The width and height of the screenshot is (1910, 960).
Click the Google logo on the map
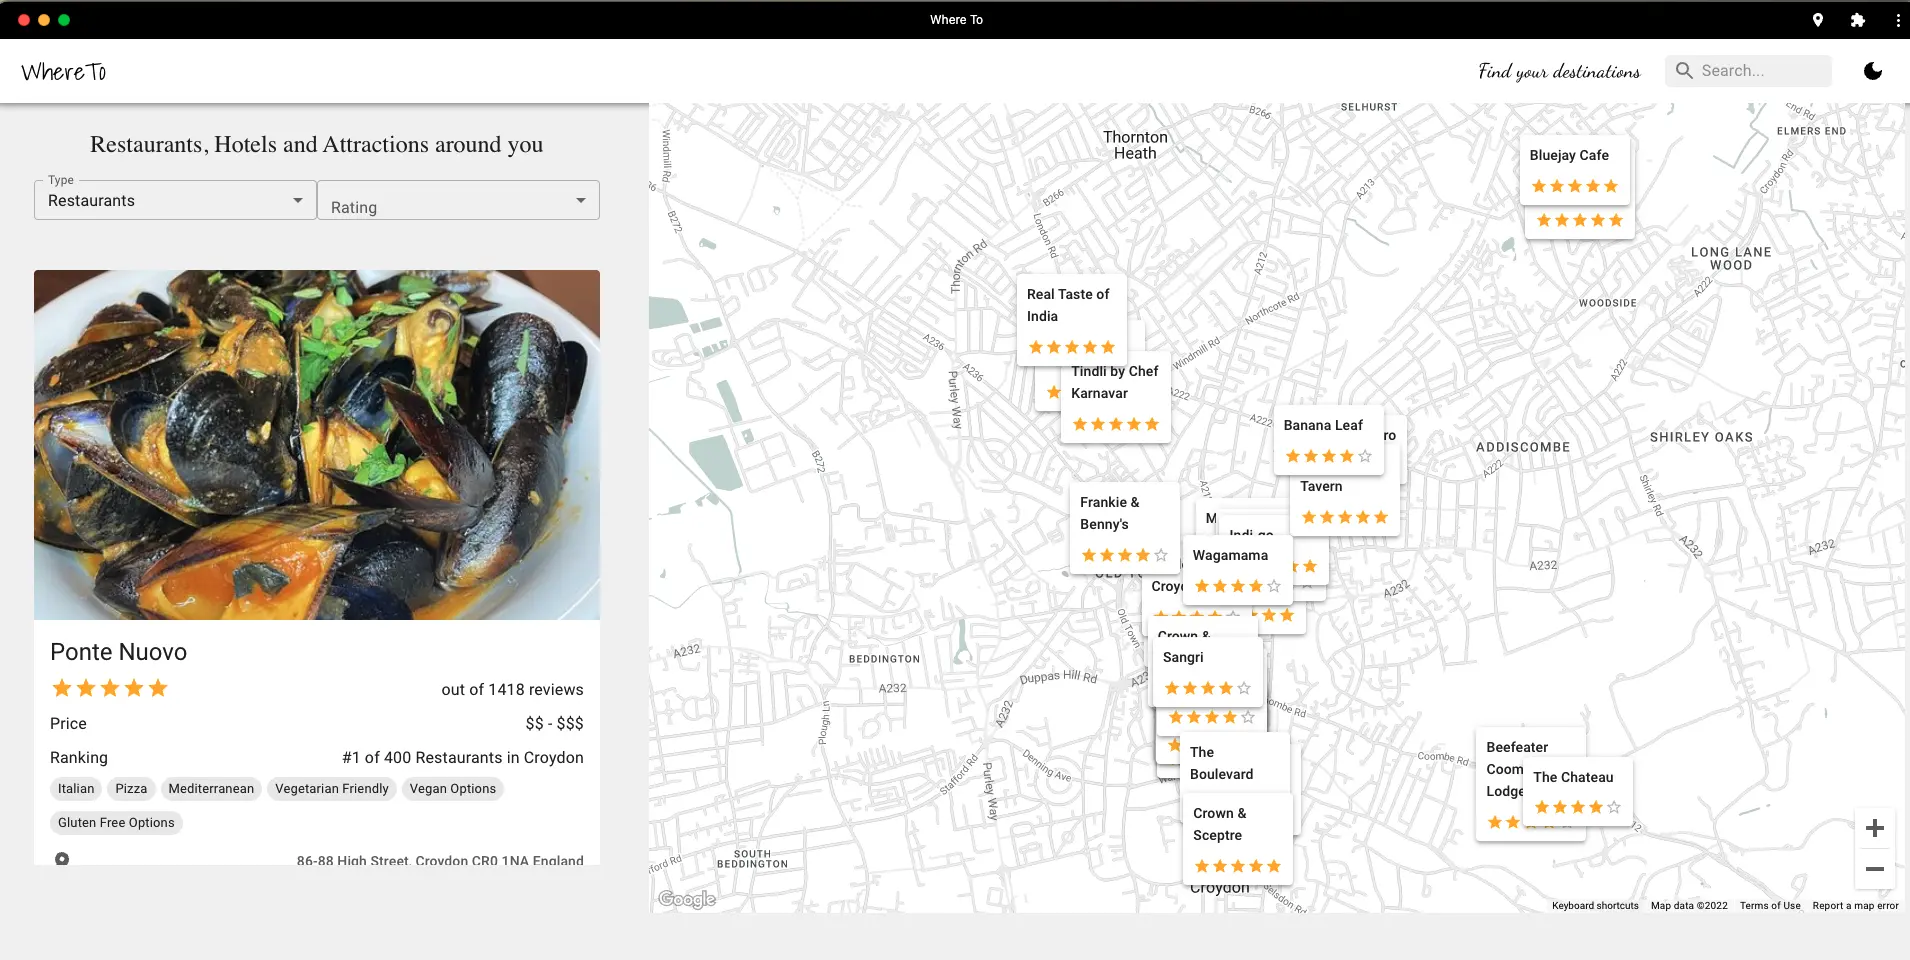click(687, 899)
